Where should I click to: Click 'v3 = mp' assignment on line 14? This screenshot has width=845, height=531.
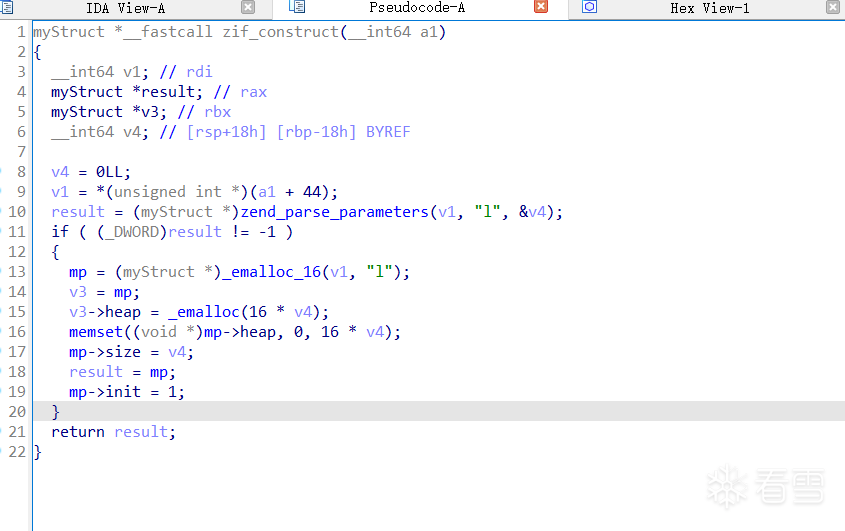(x=104, y=292)
